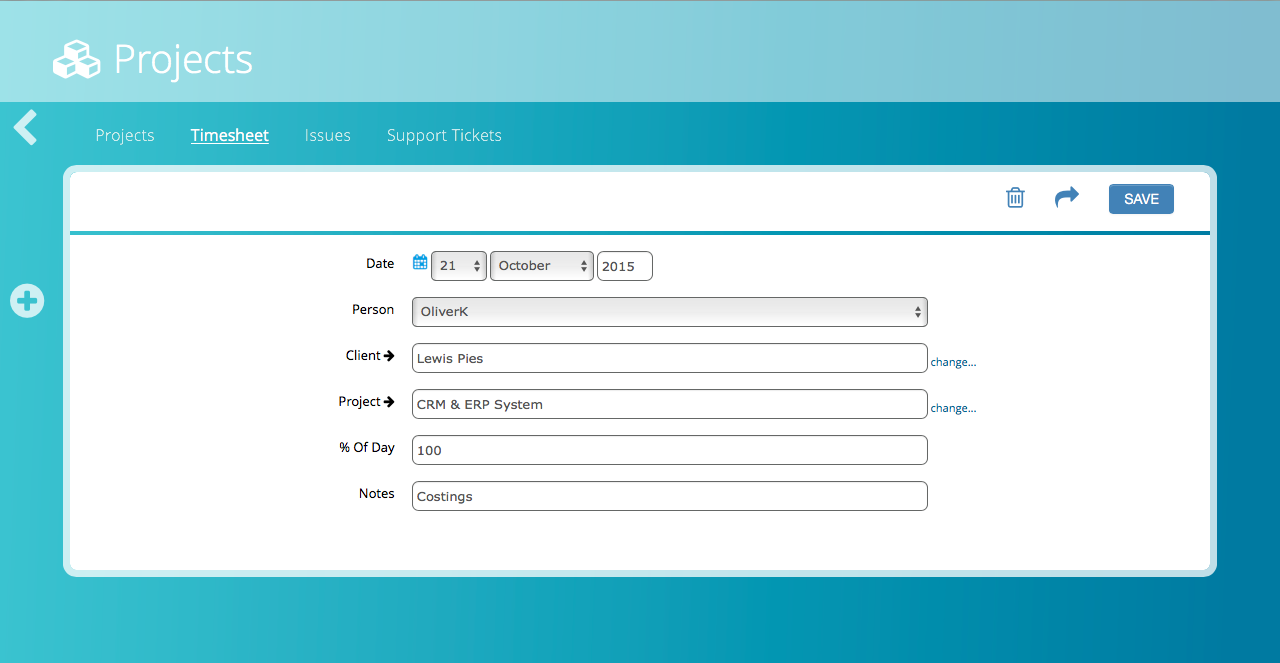Click the change link beside the Client field

pos(953,362)
